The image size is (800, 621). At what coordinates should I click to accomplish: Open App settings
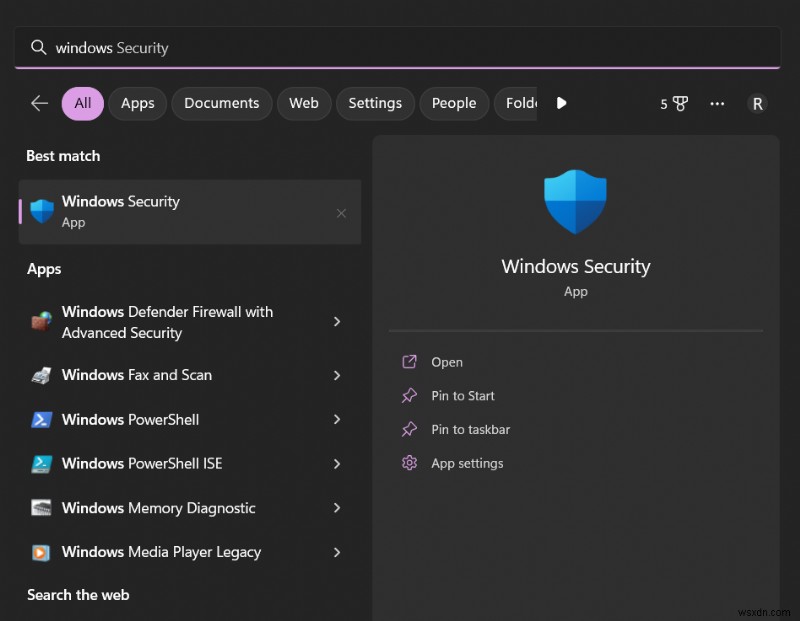coord(467,463)
